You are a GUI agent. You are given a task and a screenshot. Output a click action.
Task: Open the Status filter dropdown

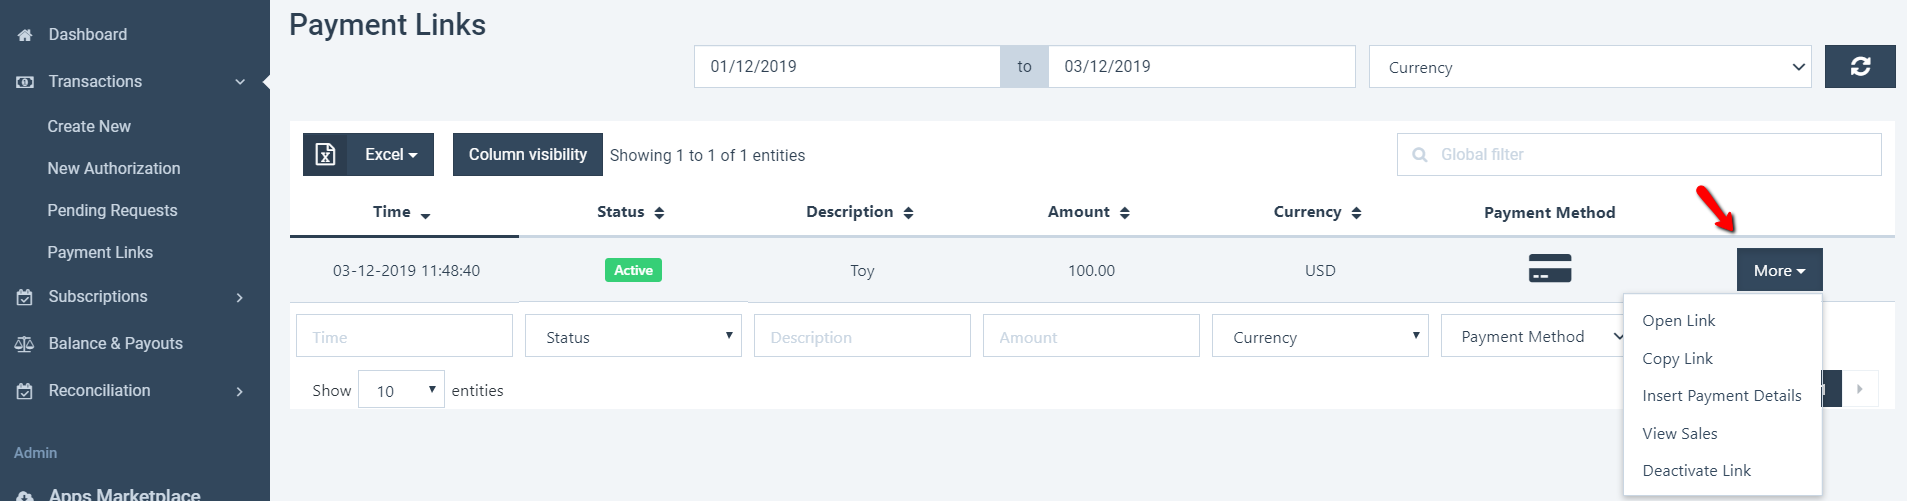pos(633,336)
